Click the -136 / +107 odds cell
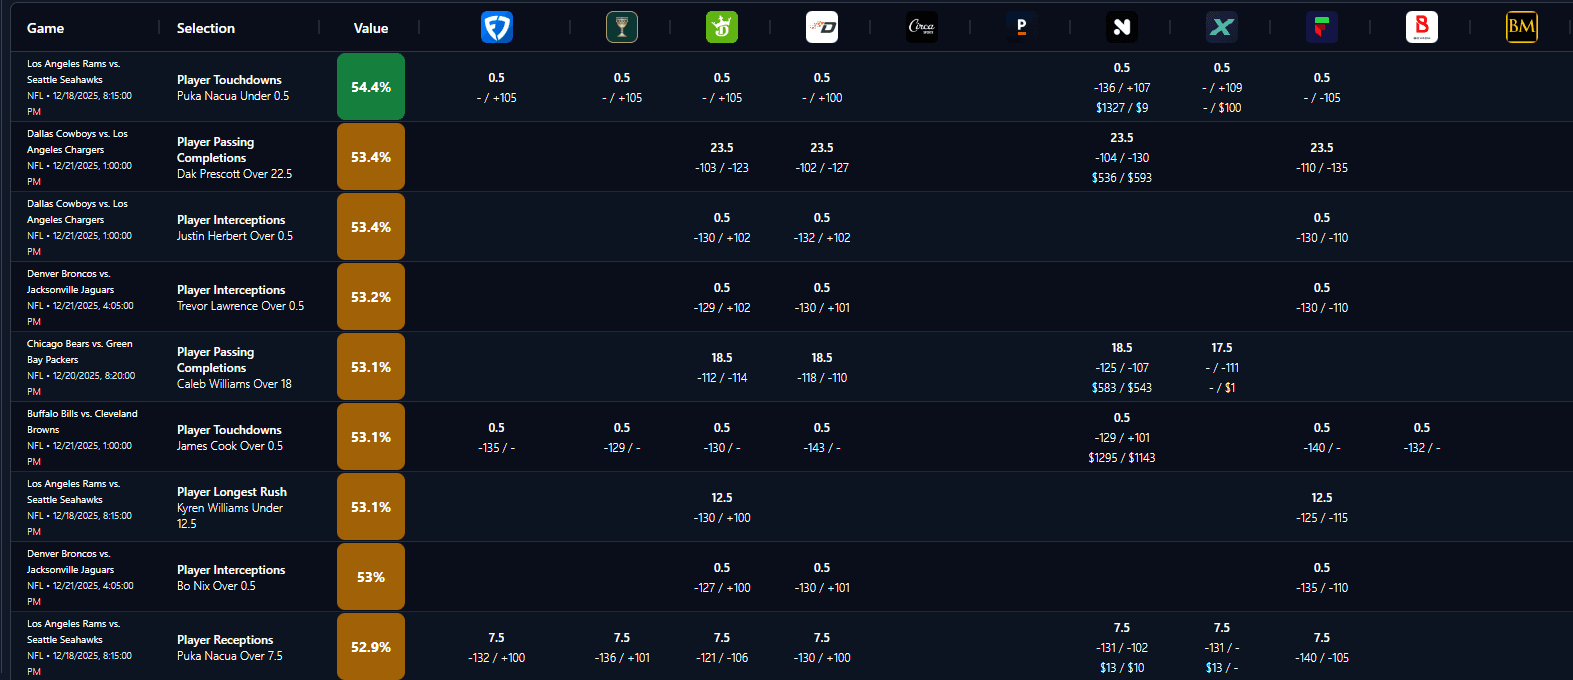The image size is (1573, 680). point(1122,88)
